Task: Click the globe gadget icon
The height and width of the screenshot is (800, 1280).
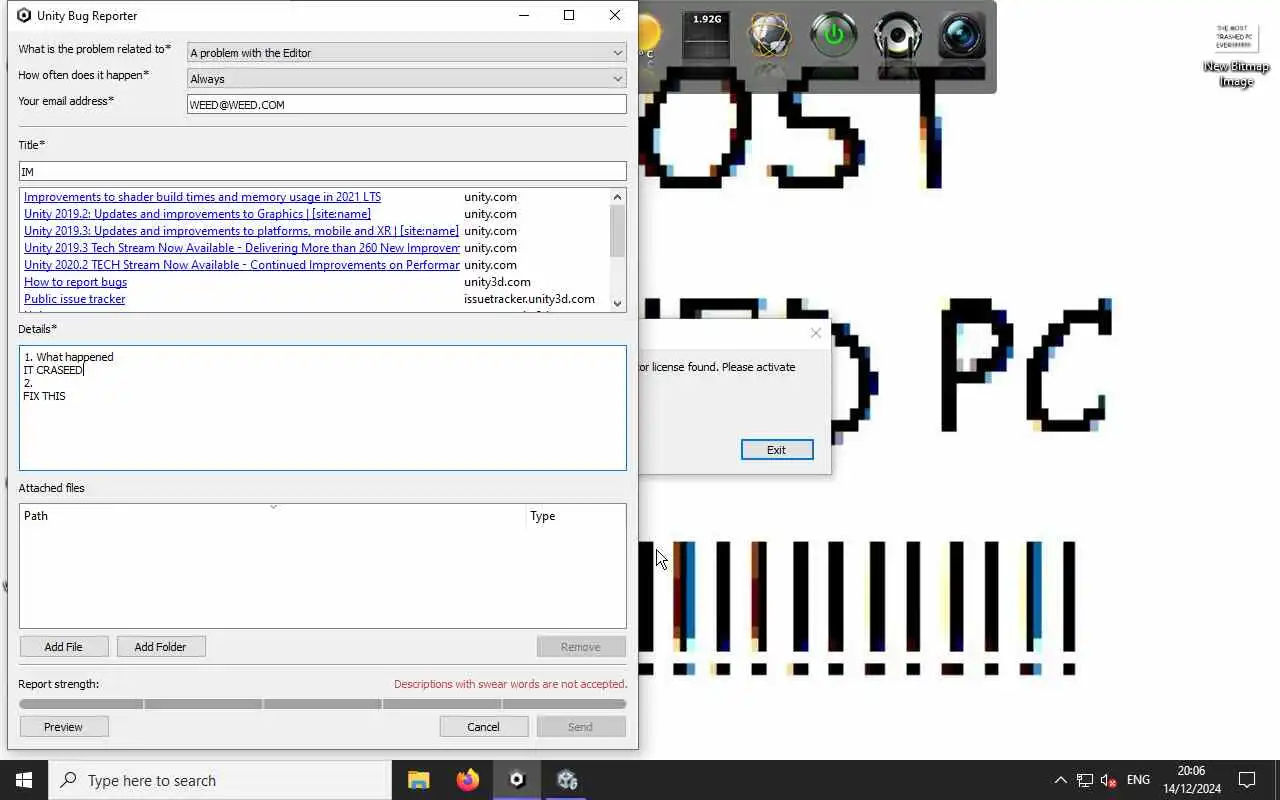Action: tap(770, 37)
